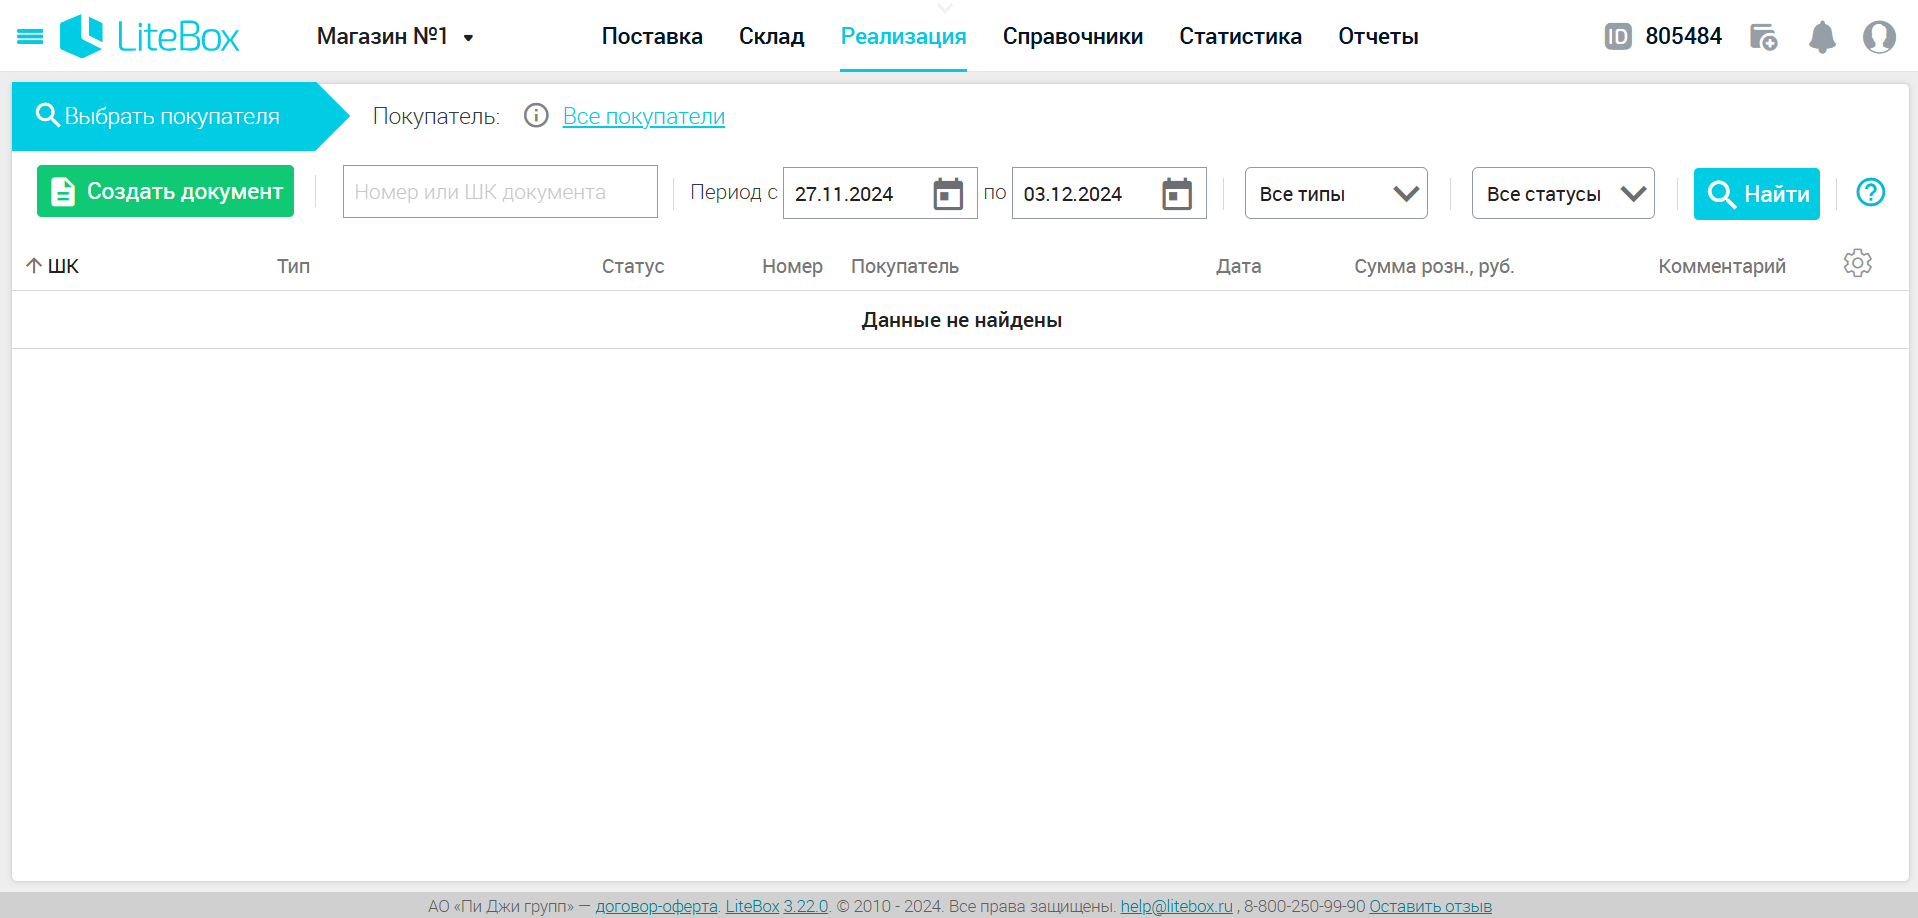This screenshot has width=1918, height=918.
Task: Open the end date calendar picker
Action: [x=1177, y=194]
